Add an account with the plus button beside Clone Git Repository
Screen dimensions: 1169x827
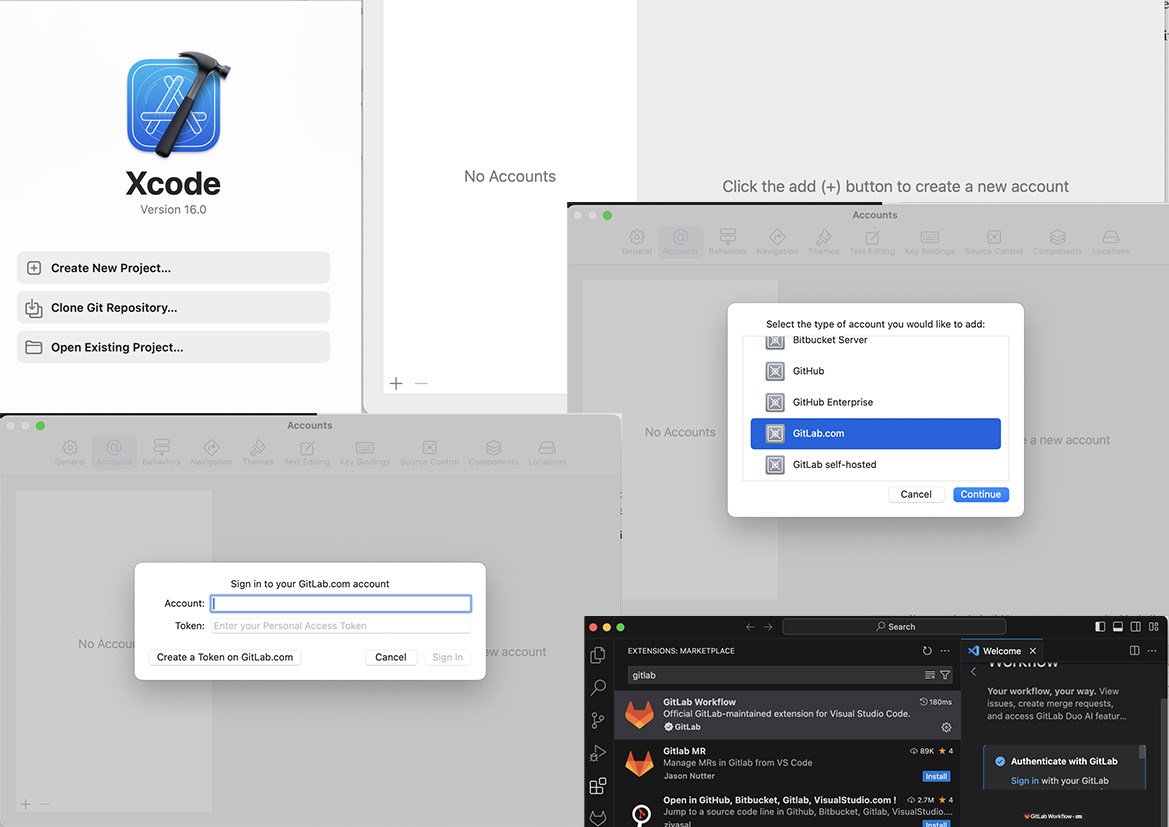tap(396, 383)
